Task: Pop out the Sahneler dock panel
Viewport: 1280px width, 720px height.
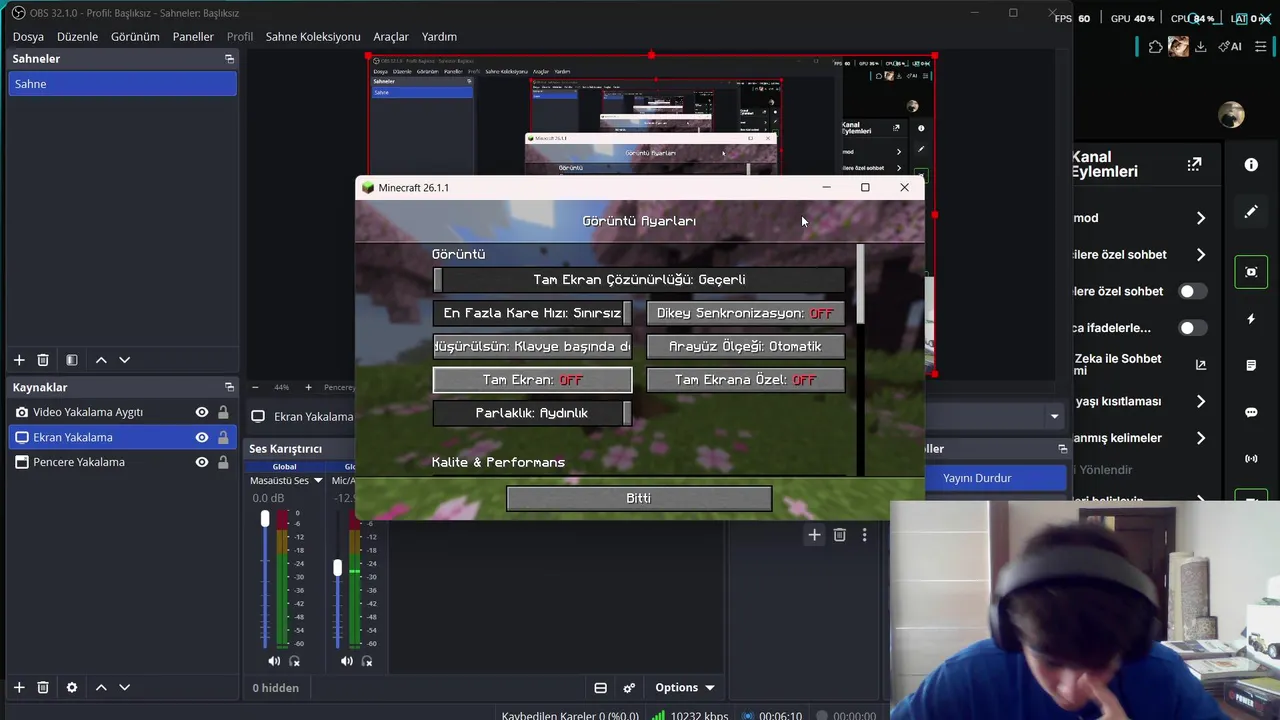Action: point(229,59)
